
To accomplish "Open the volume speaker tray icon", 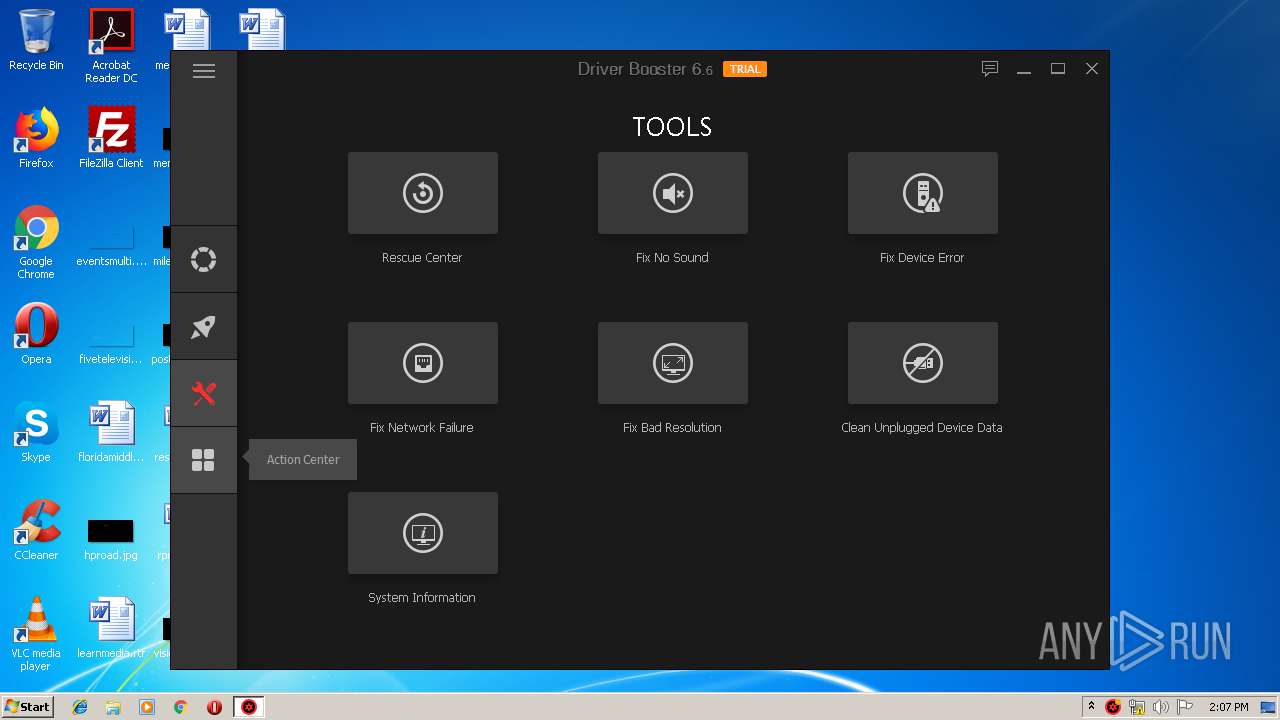I will [1161, 707].
